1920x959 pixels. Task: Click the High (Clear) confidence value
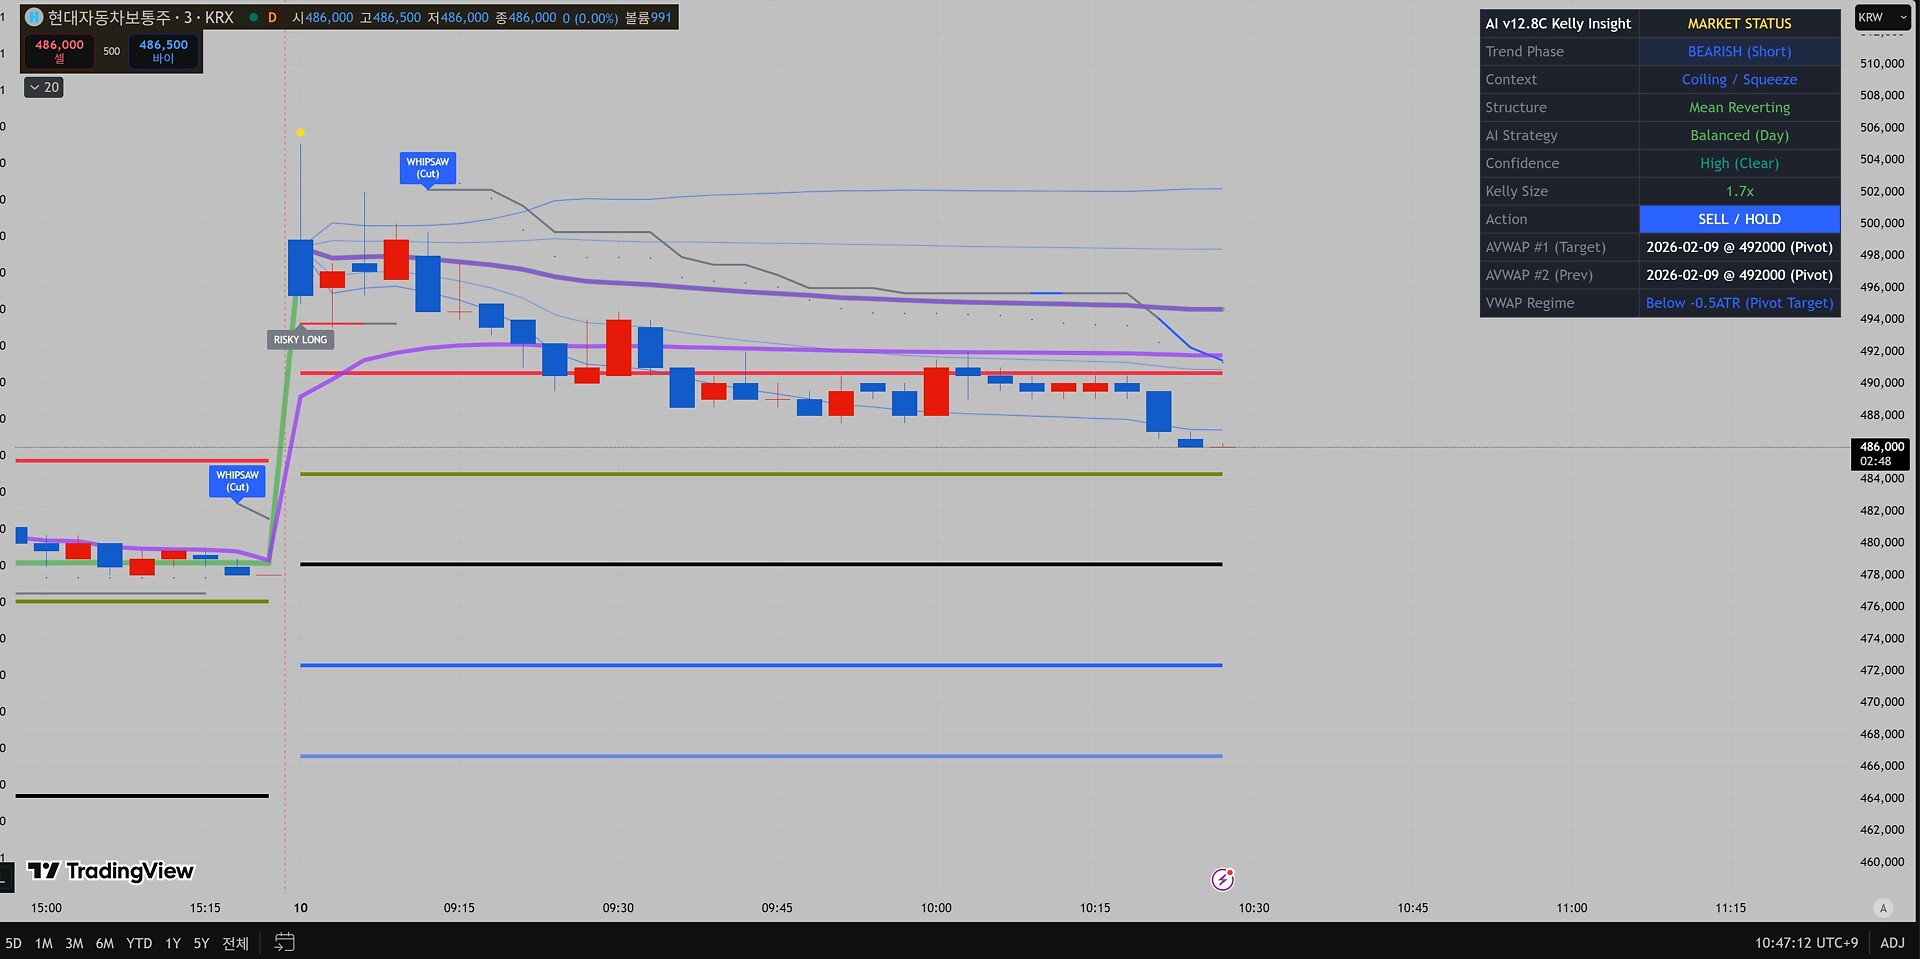tap(1739, 163)
